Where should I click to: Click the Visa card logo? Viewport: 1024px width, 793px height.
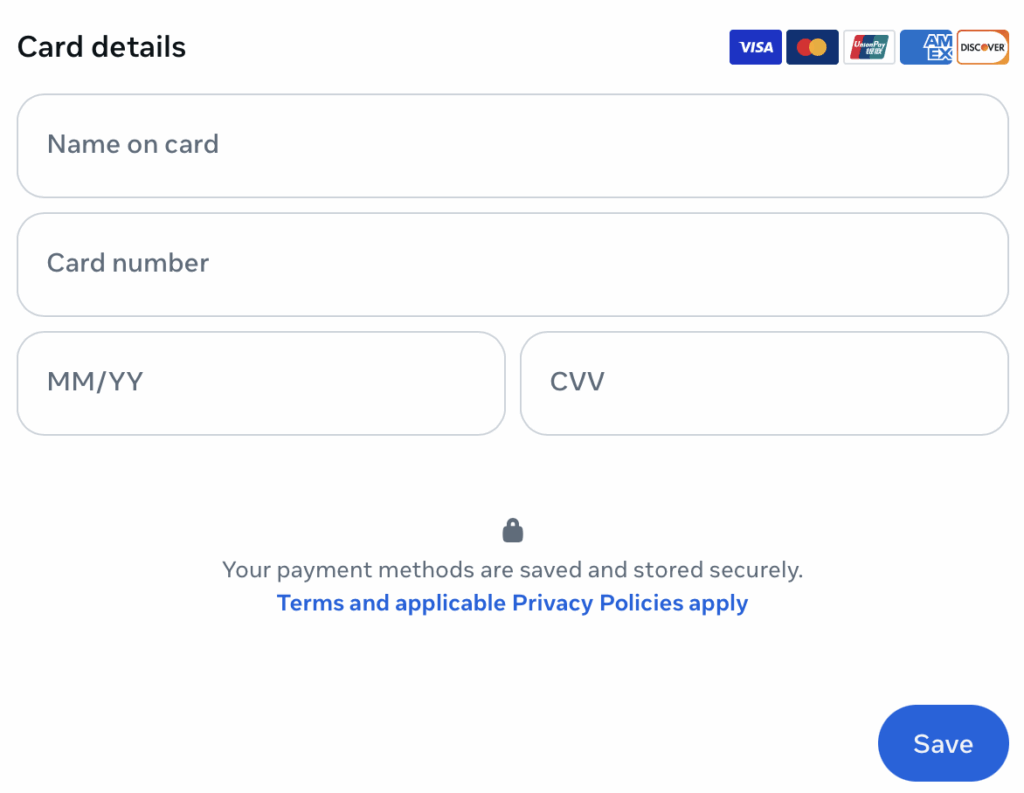pos(755,47)
